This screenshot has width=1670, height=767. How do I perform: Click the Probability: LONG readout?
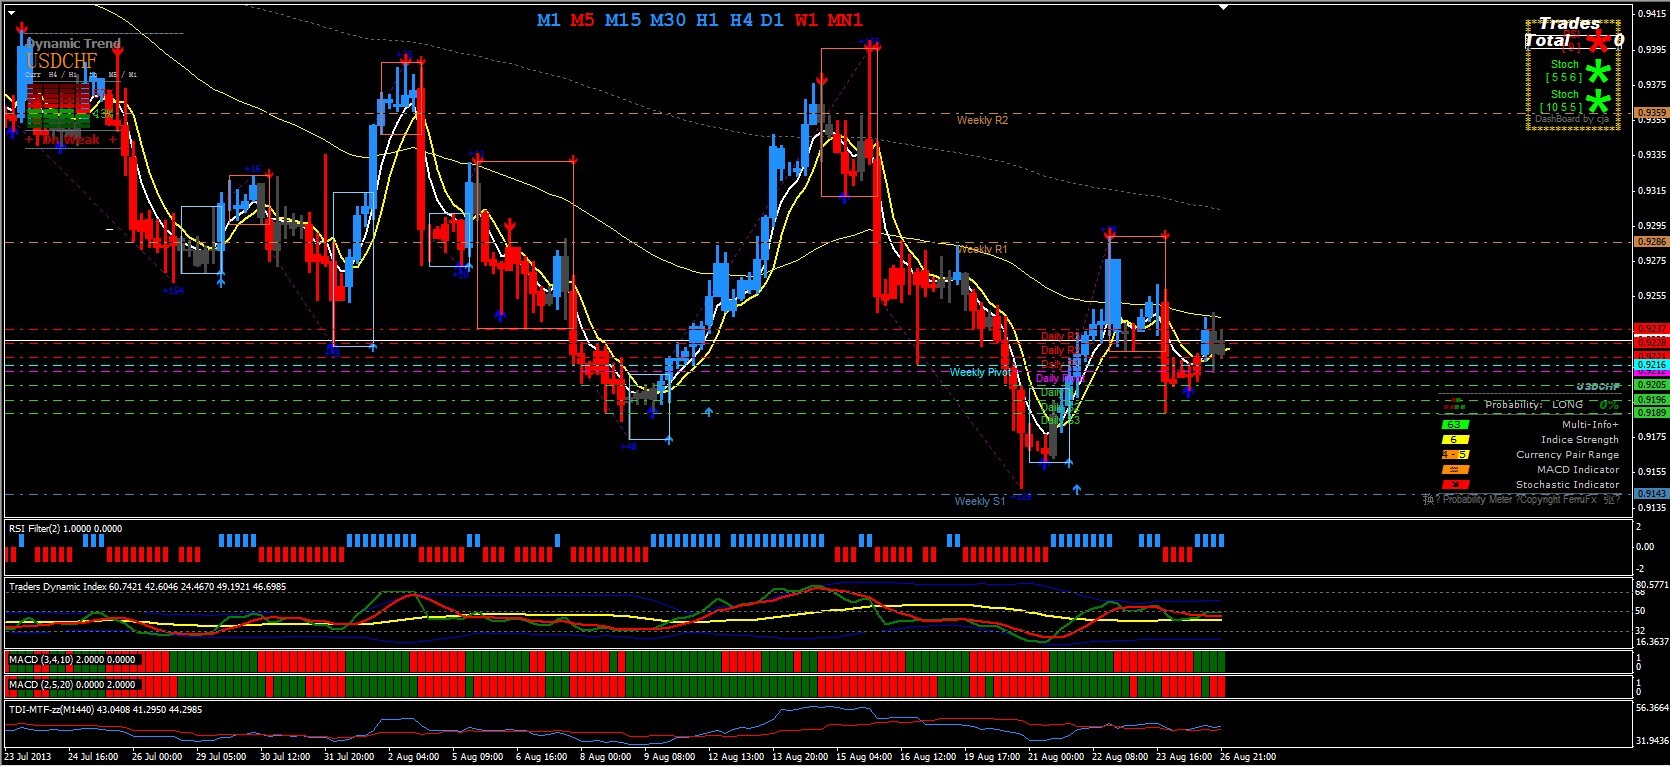pos(1534,405)
